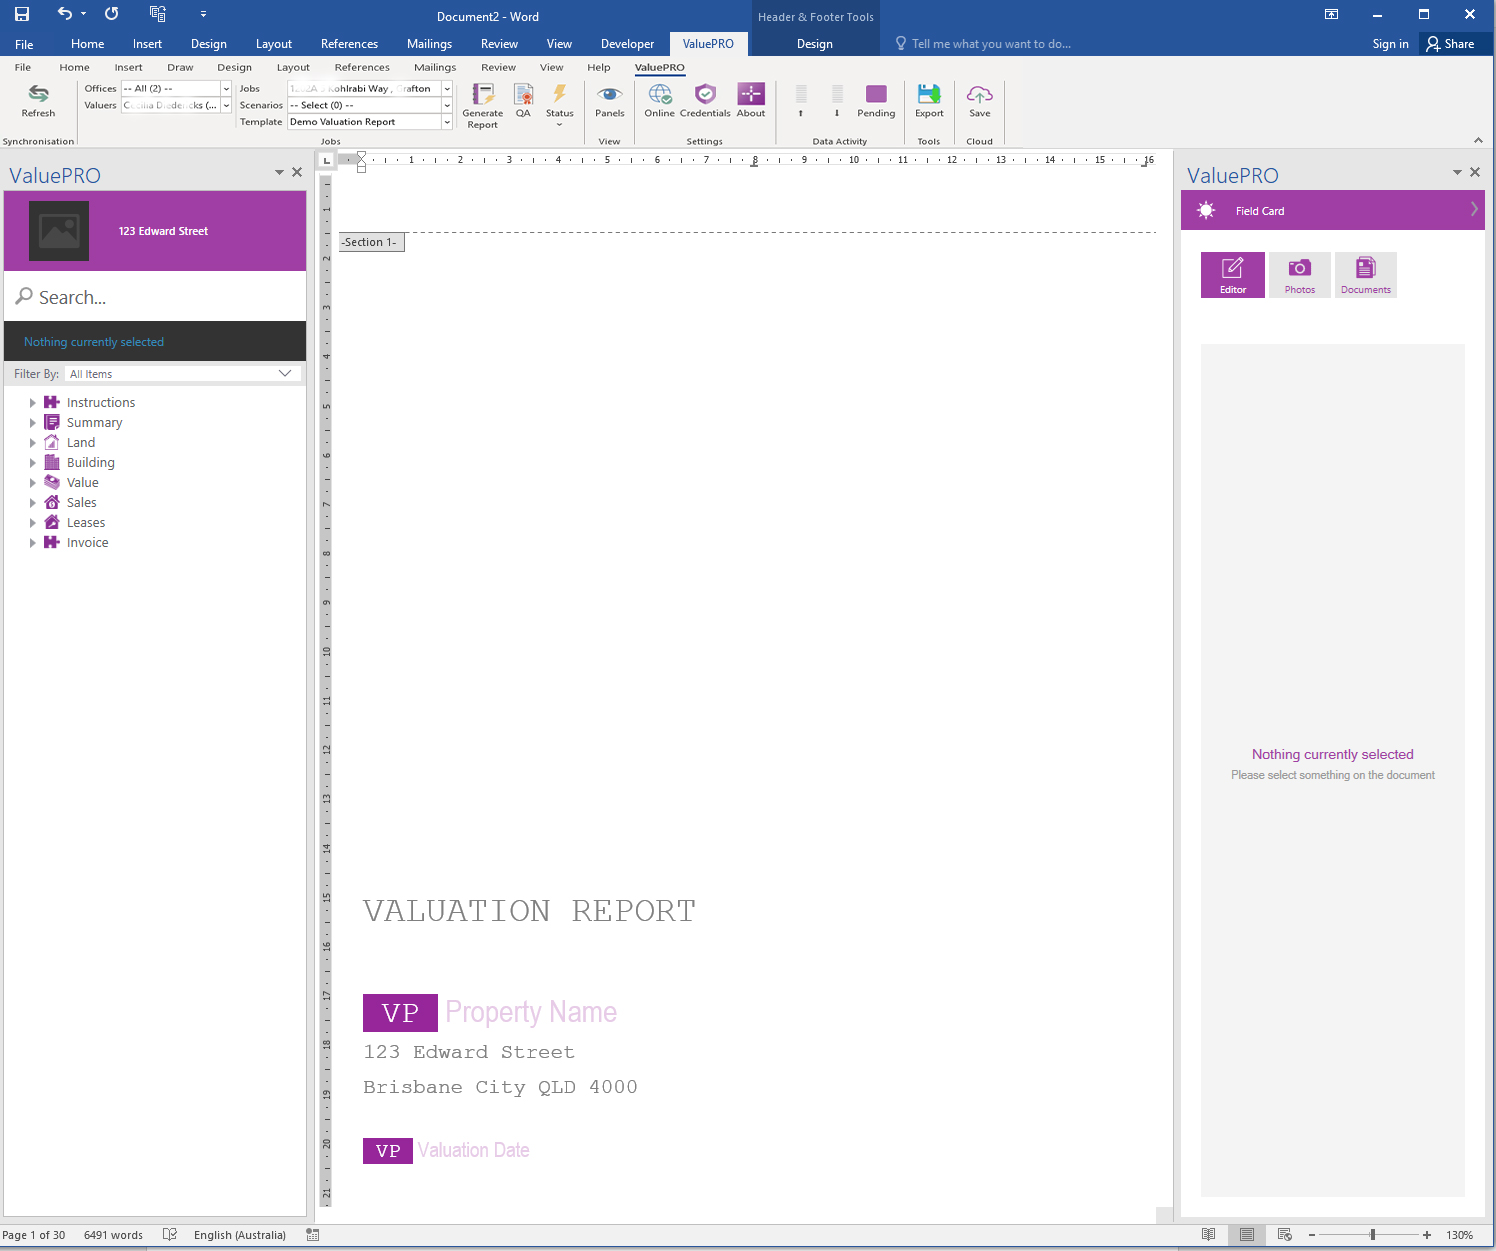
Task: Click the Redo repeat icon
Action: (x=112, y=14)
